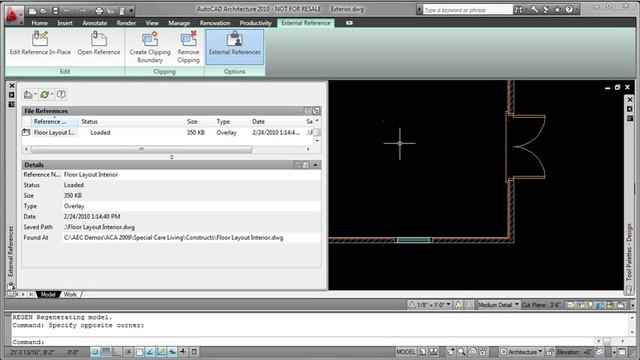Close the Tool Palettes - Design panel
Viewport: 640px width, 360px height.
click(630, 99)
